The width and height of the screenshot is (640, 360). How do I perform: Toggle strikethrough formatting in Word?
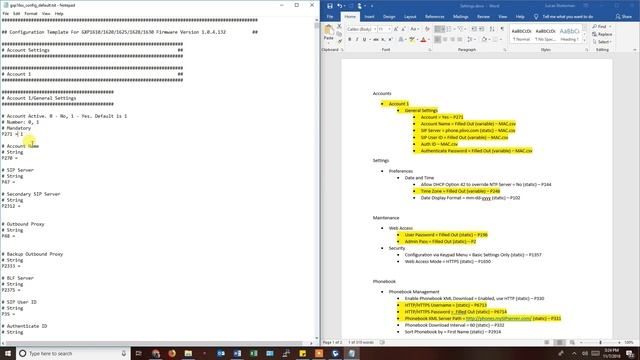pyautogui.click(x=376, y=40)
